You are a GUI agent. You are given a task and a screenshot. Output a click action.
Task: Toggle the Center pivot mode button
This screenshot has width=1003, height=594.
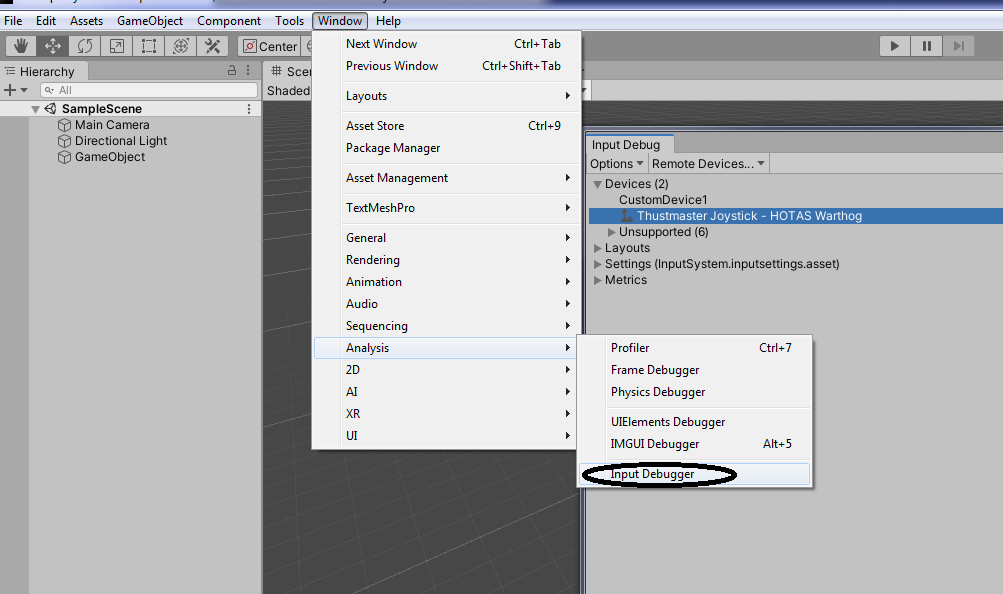click(269, 46)
